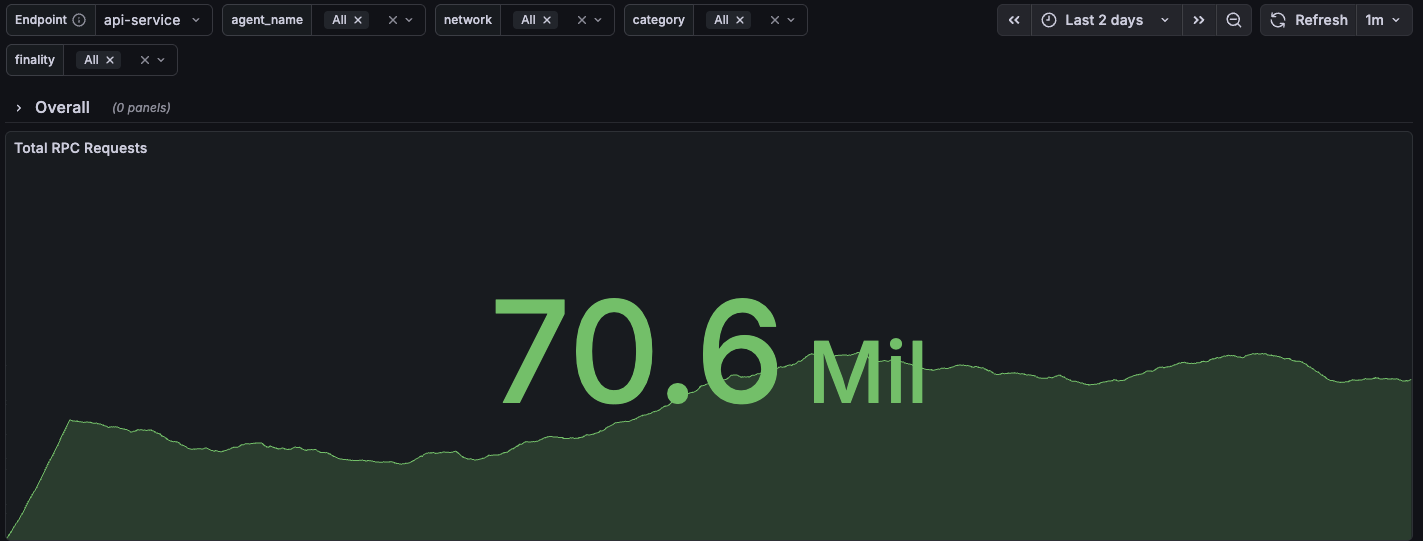Expand the category dropdown chevron
1423x541 pixels.
(792, 20)
